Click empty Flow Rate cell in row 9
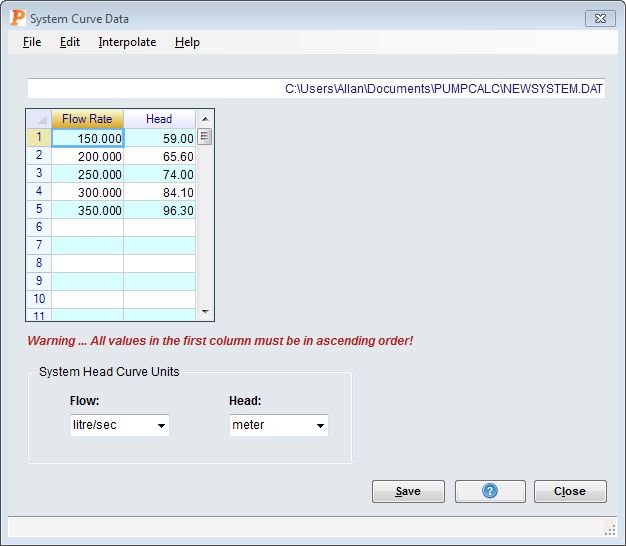The height and width of the screenshot is (546, 626). click(x=88, y=282)
